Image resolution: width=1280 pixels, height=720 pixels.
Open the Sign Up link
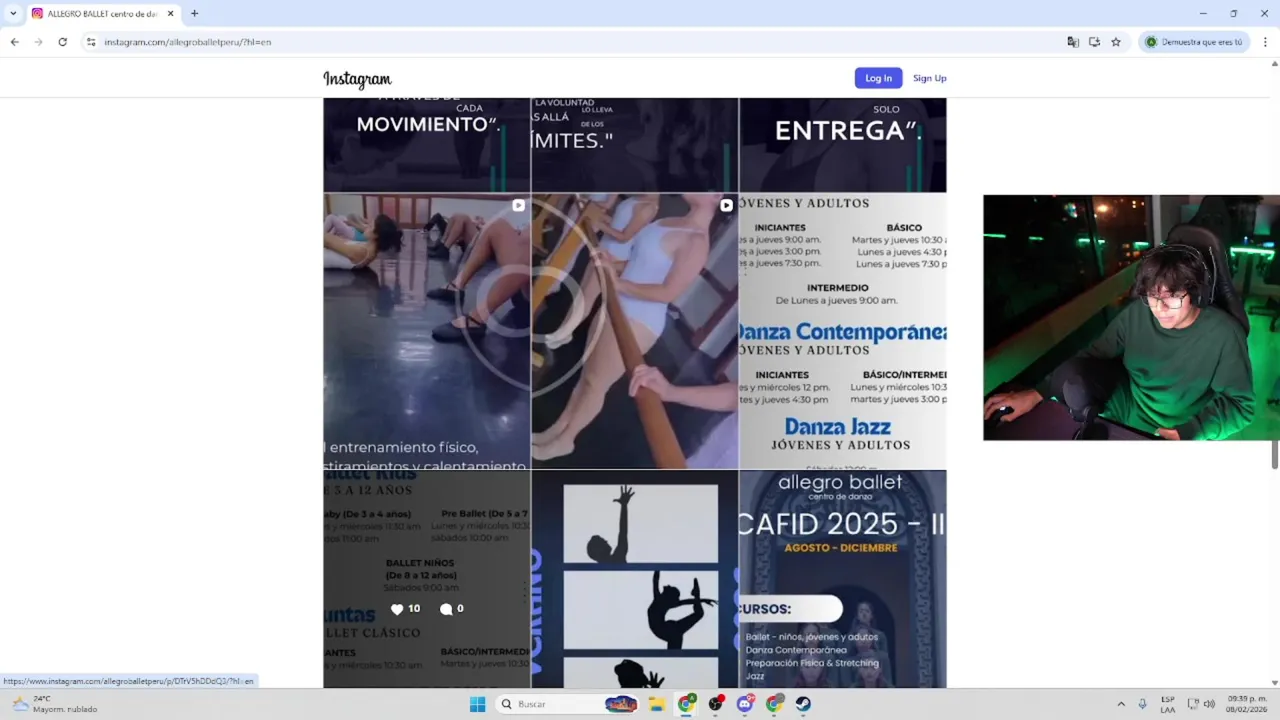(x=929, y=78)
